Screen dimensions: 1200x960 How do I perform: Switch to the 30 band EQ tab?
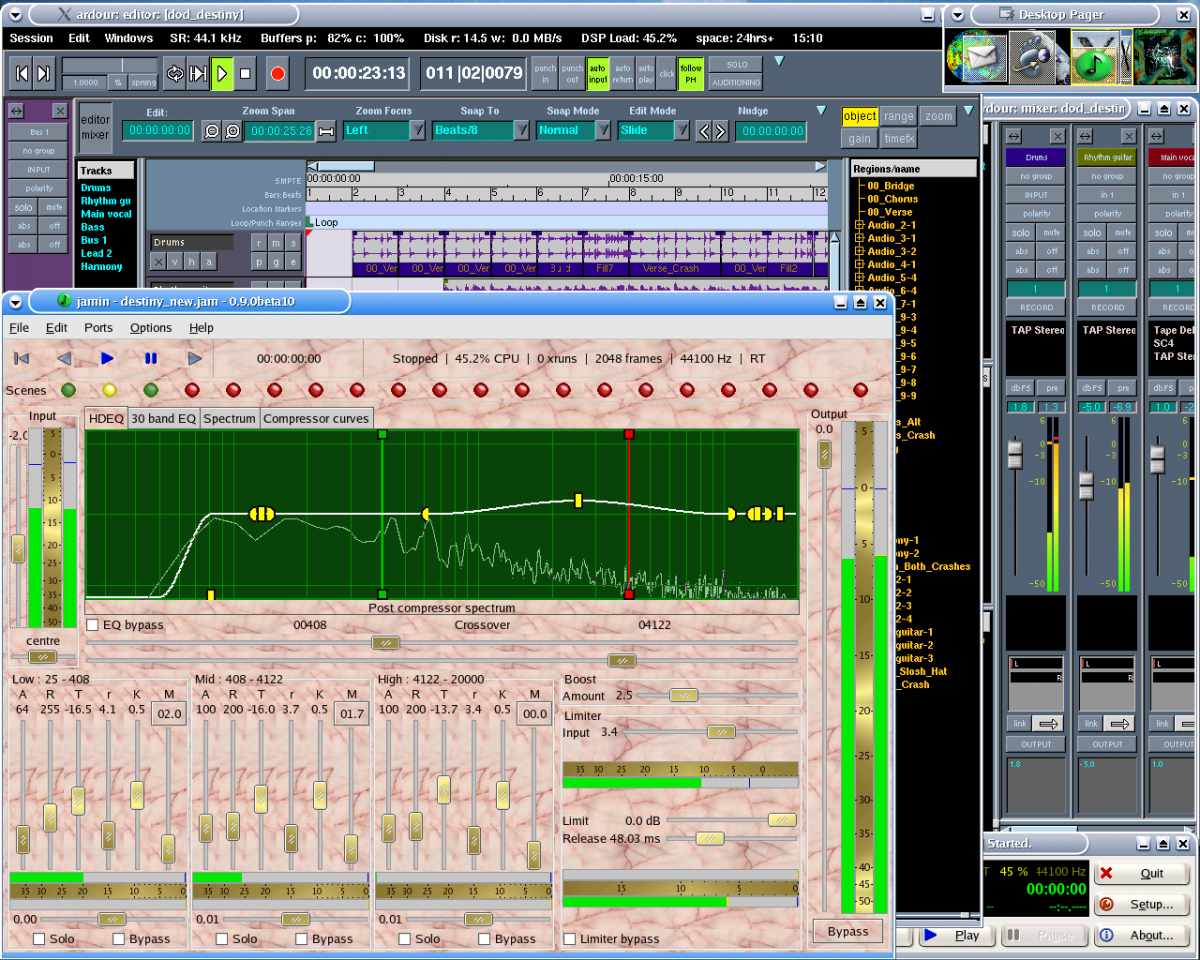[x=164, y=419]
